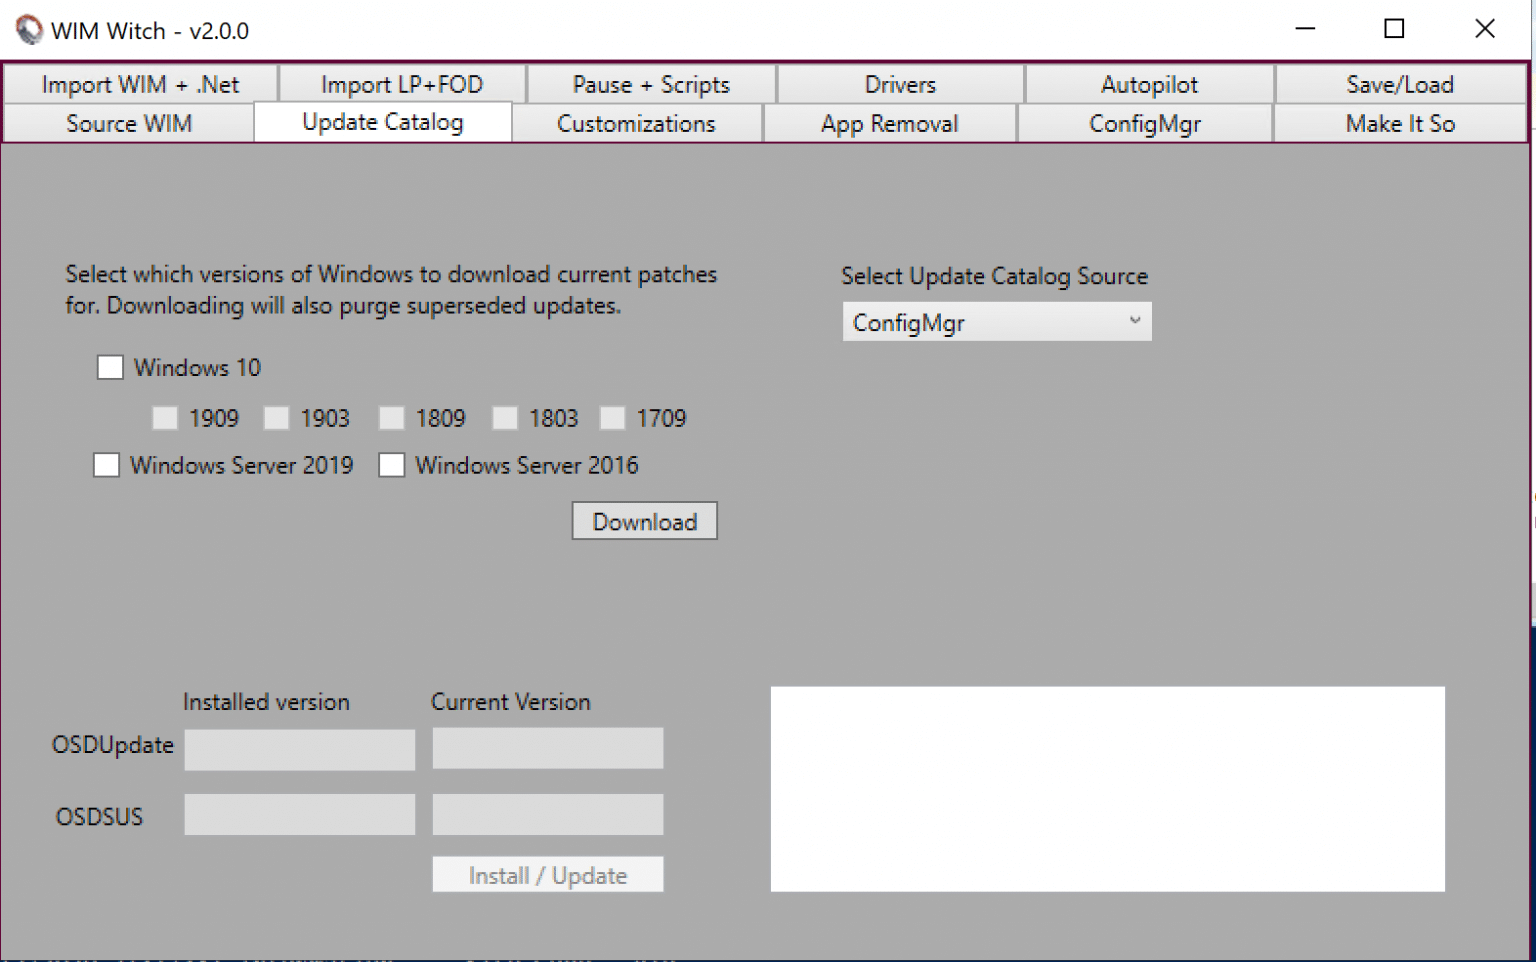1536x962 pixels.
Task: Click the large white output text box
Action: [x=1107, y=788]
